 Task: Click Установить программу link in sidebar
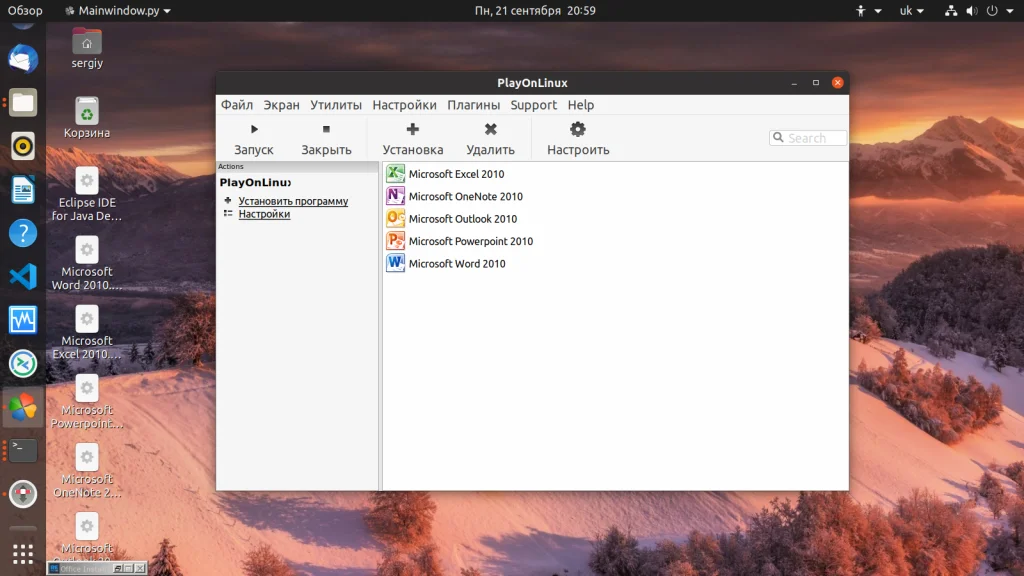pyautogui.click(x=293, y=201)
